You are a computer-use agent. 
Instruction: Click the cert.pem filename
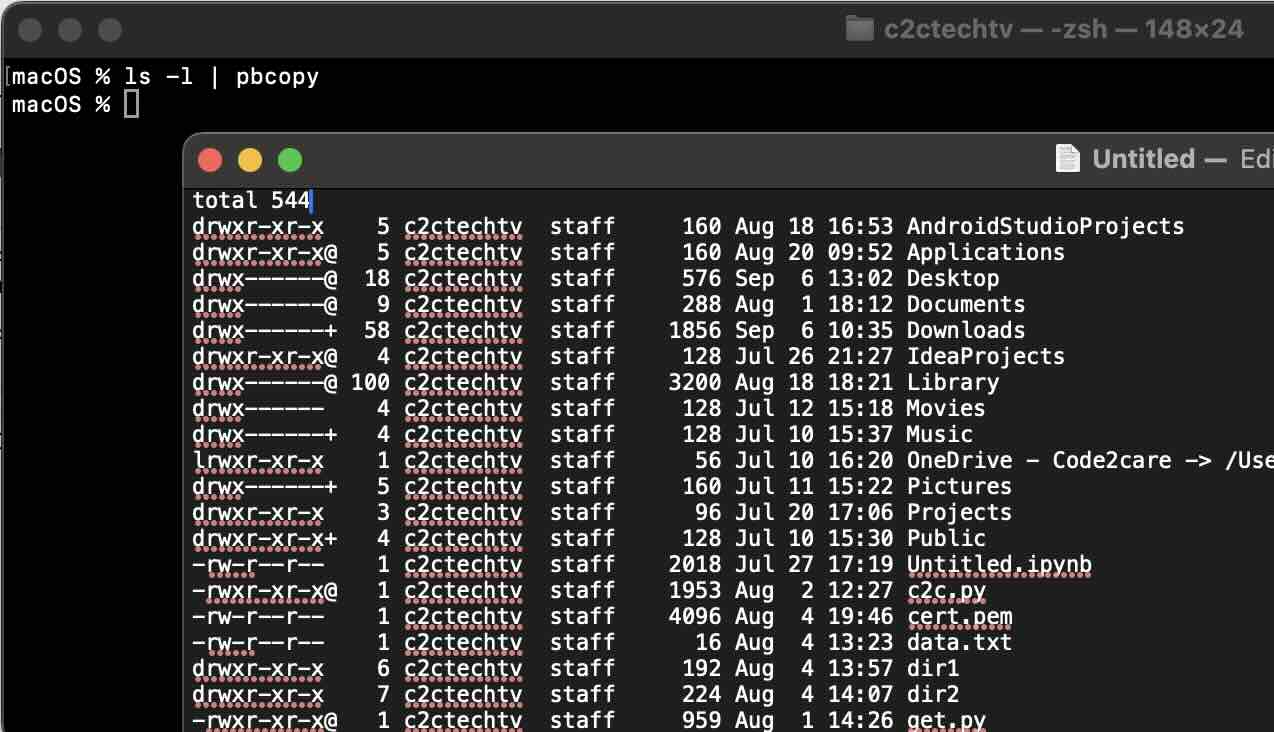point(959,616)
